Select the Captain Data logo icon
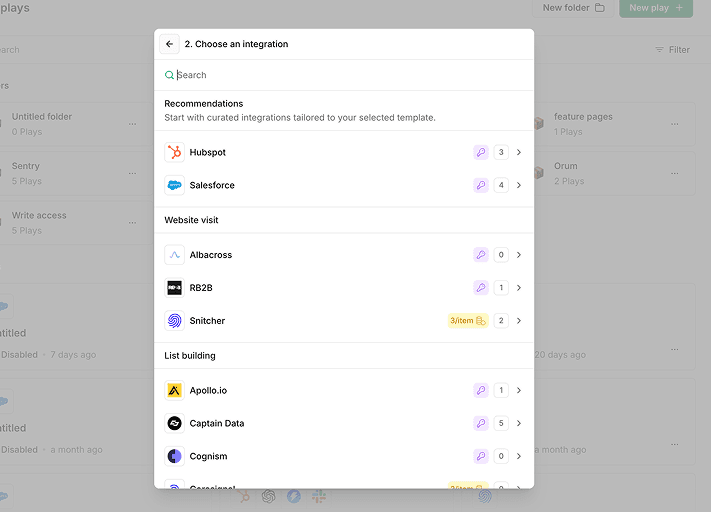 [175, 423]
